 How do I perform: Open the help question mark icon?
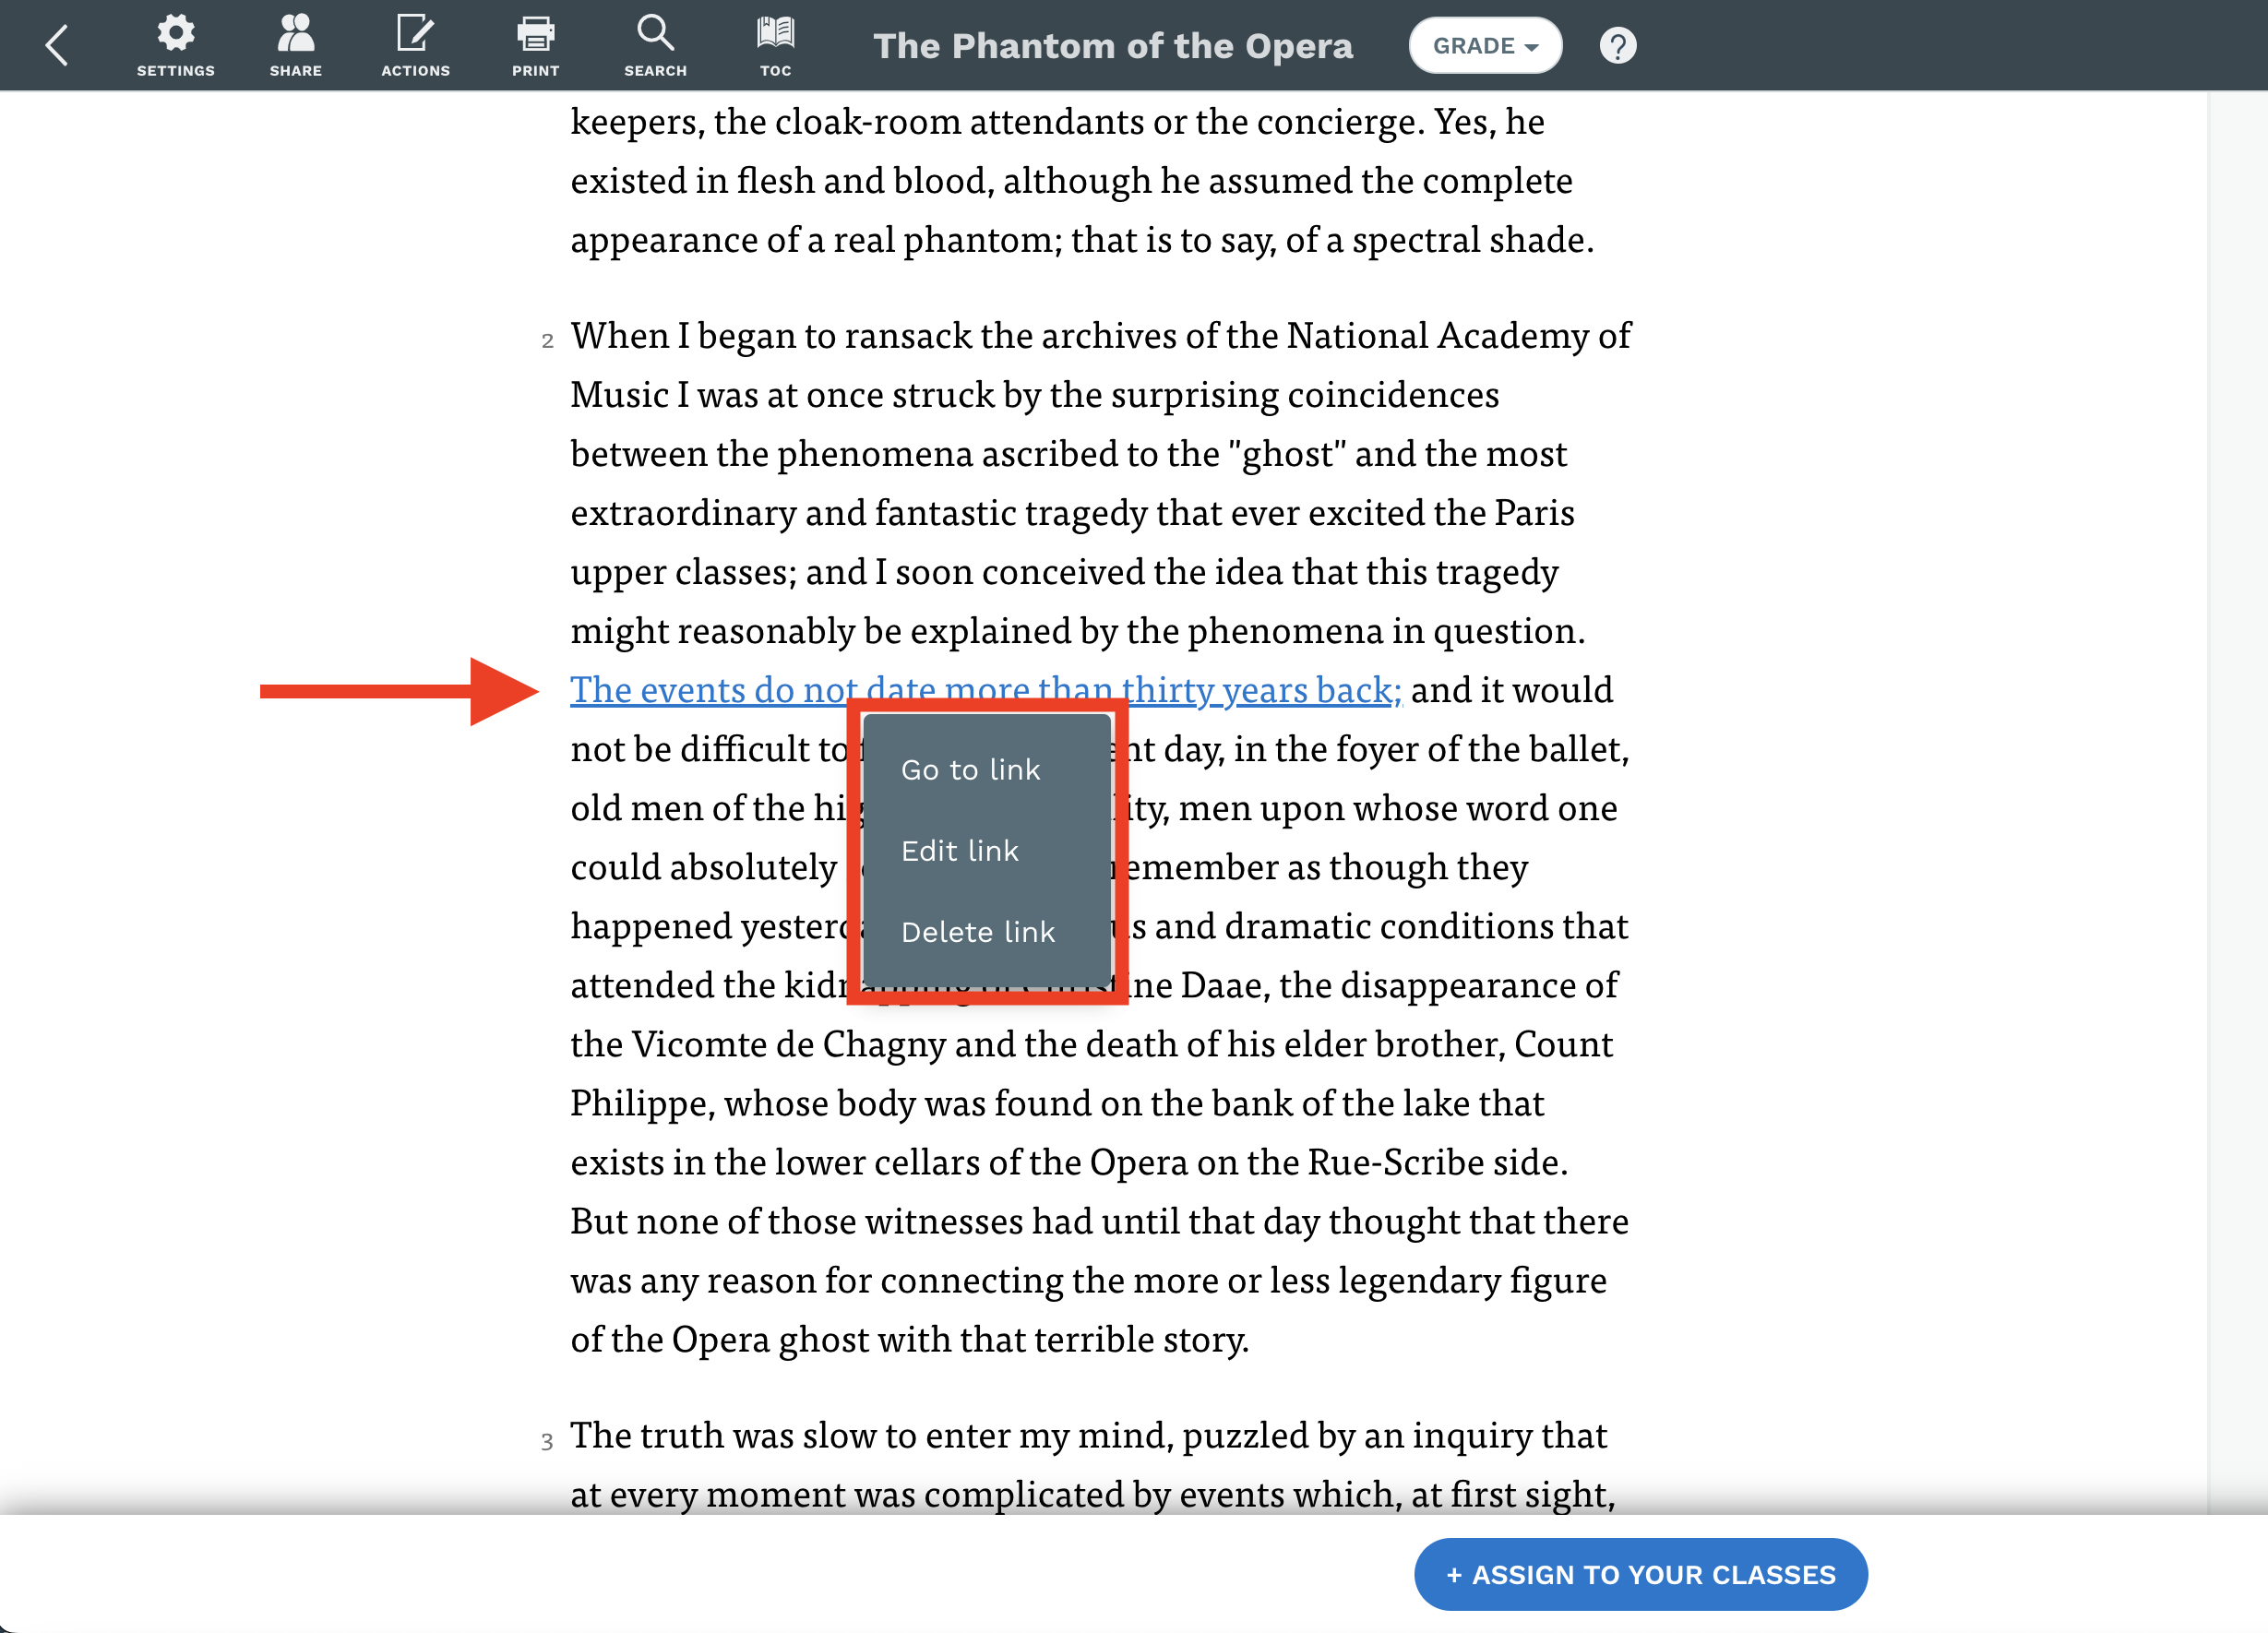(1618, 46)
